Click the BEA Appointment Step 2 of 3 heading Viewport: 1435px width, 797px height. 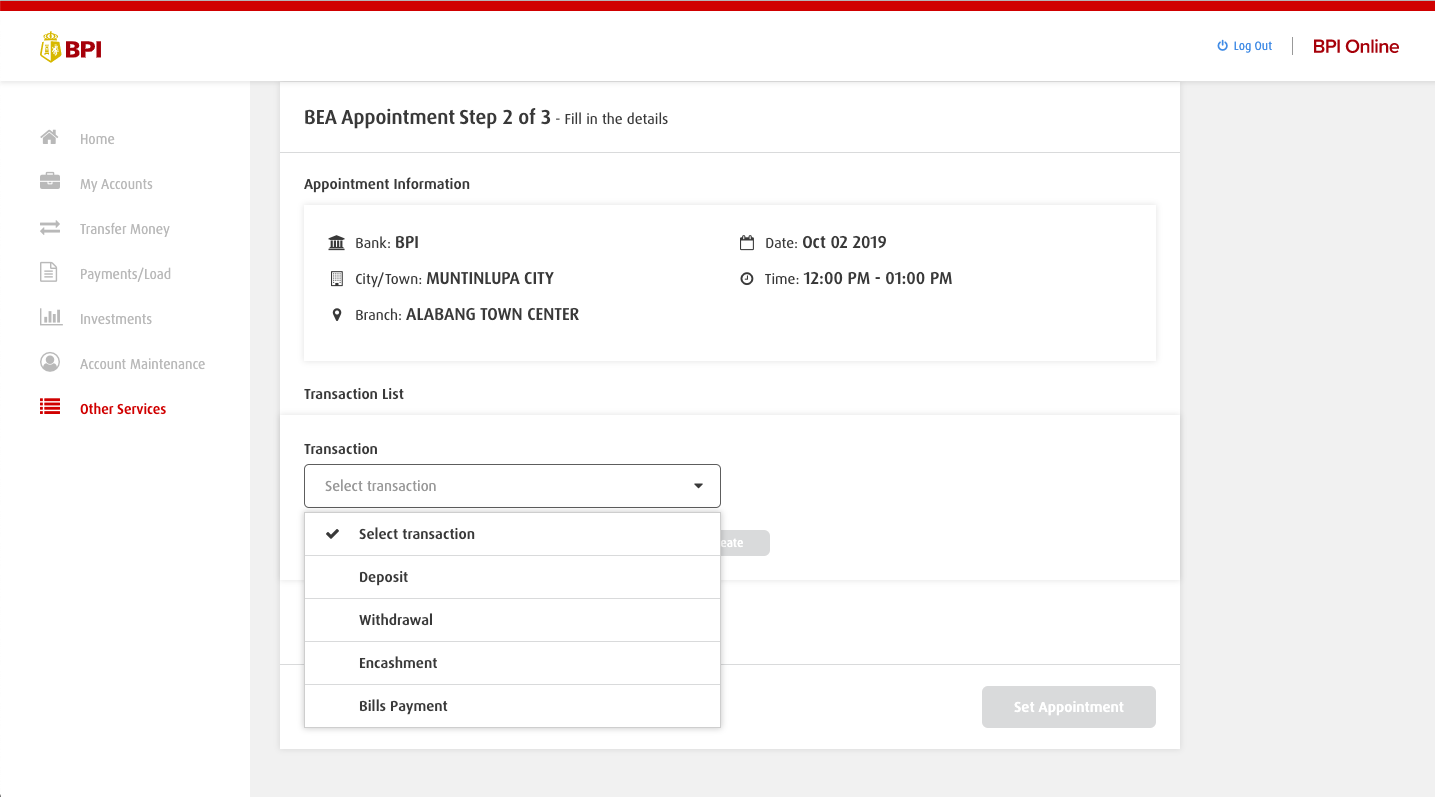(x=427, y=117)
